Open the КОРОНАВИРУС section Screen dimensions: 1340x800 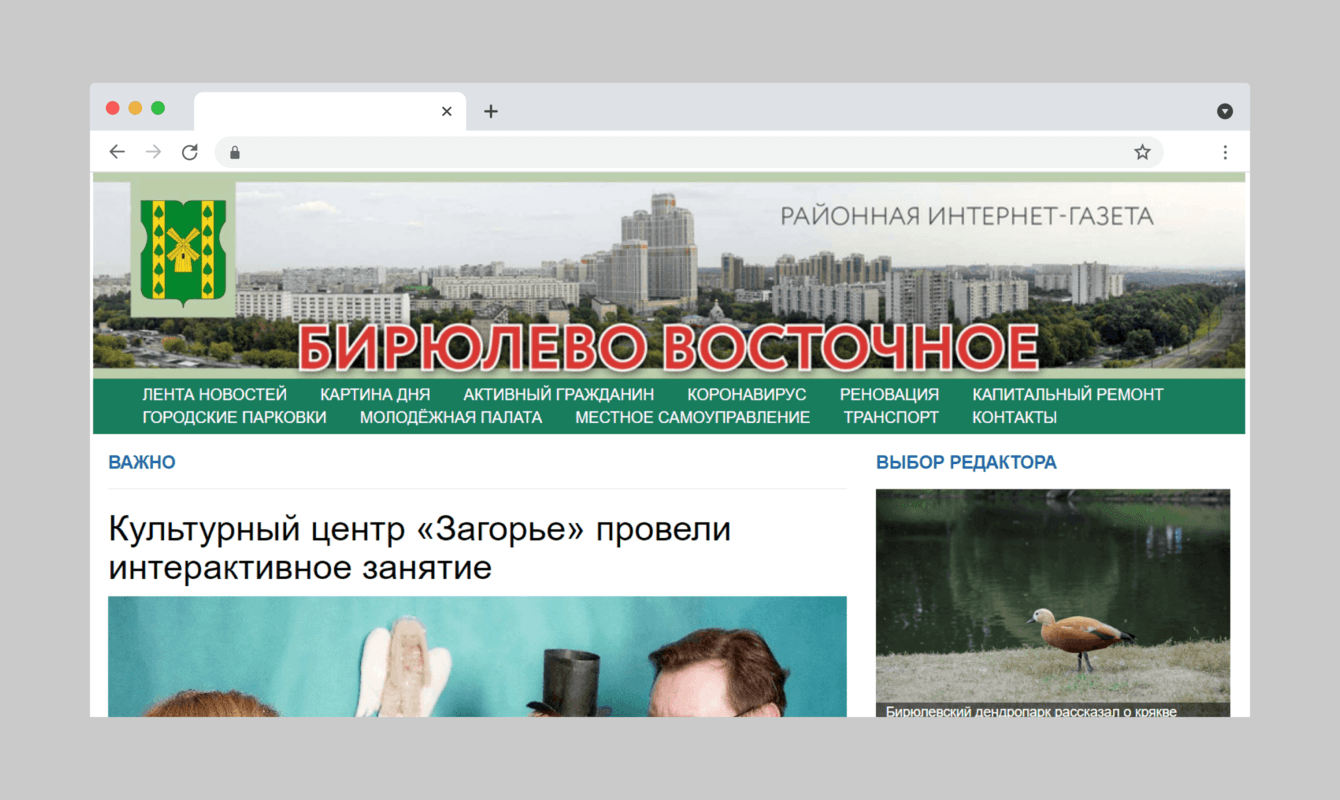click(x=746, y=394)
